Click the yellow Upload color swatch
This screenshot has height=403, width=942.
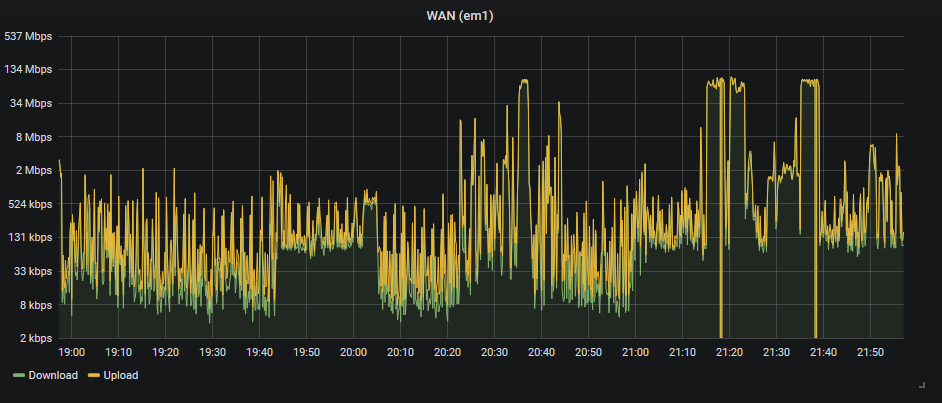94,375
